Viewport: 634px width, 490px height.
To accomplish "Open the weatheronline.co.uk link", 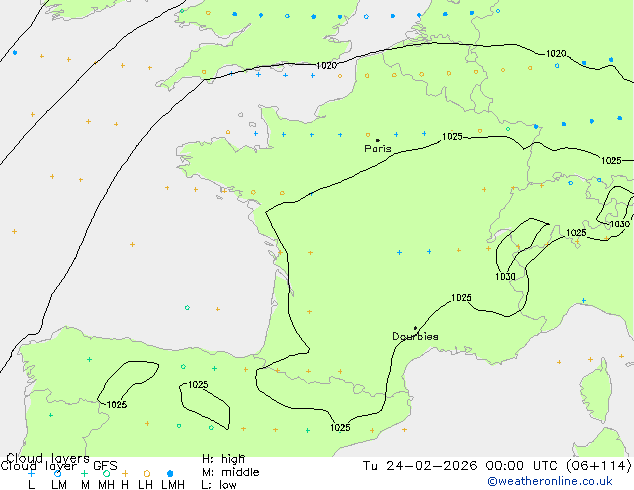I will coord(549,481).
